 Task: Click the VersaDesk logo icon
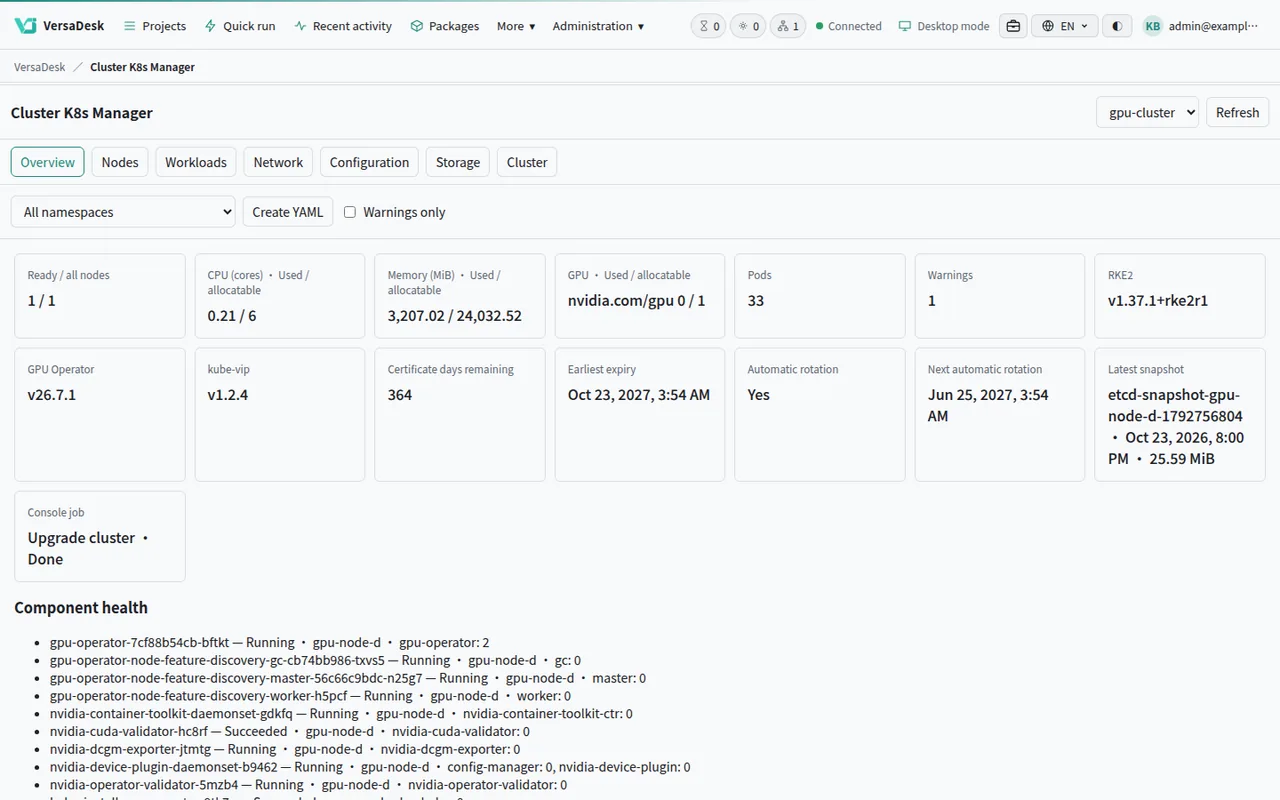(26, 26)
